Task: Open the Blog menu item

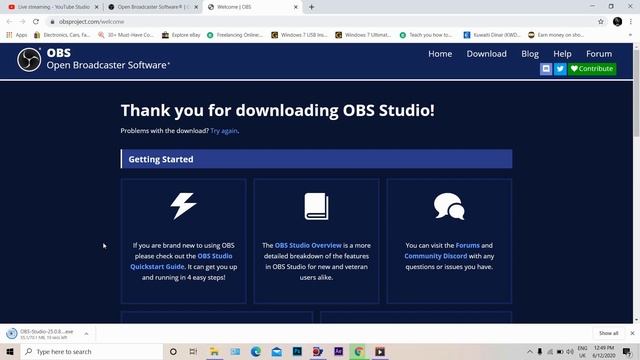Action: pos(530,54)
